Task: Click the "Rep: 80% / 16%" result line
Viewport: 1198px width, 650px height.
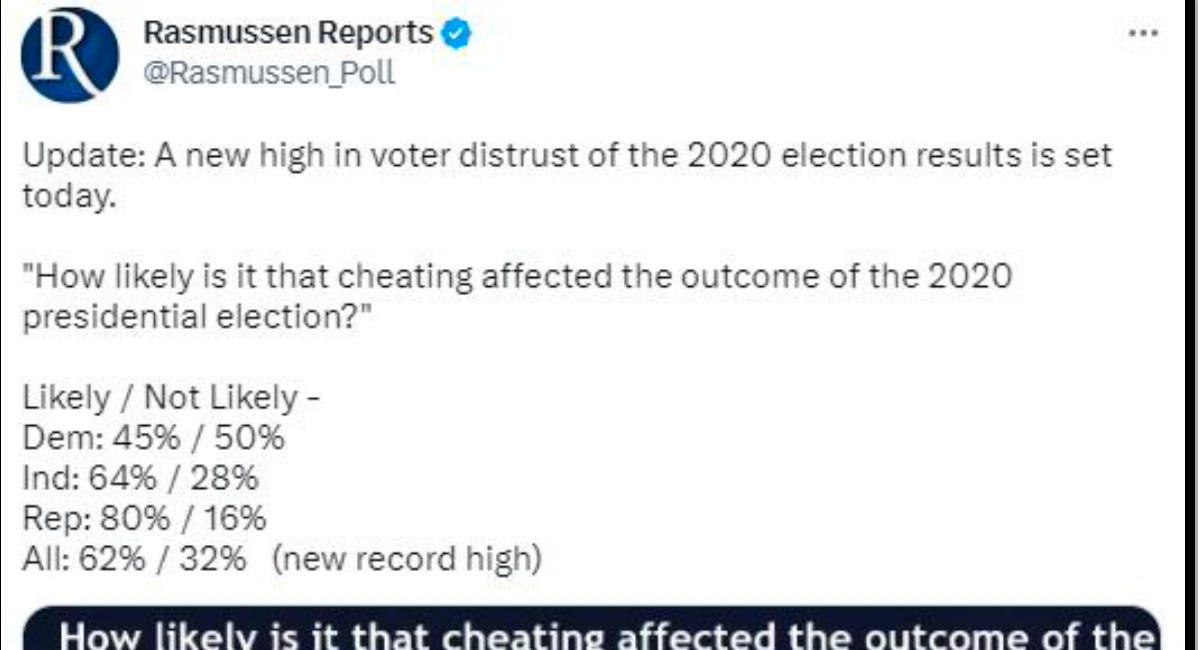Action: (144, 518)
